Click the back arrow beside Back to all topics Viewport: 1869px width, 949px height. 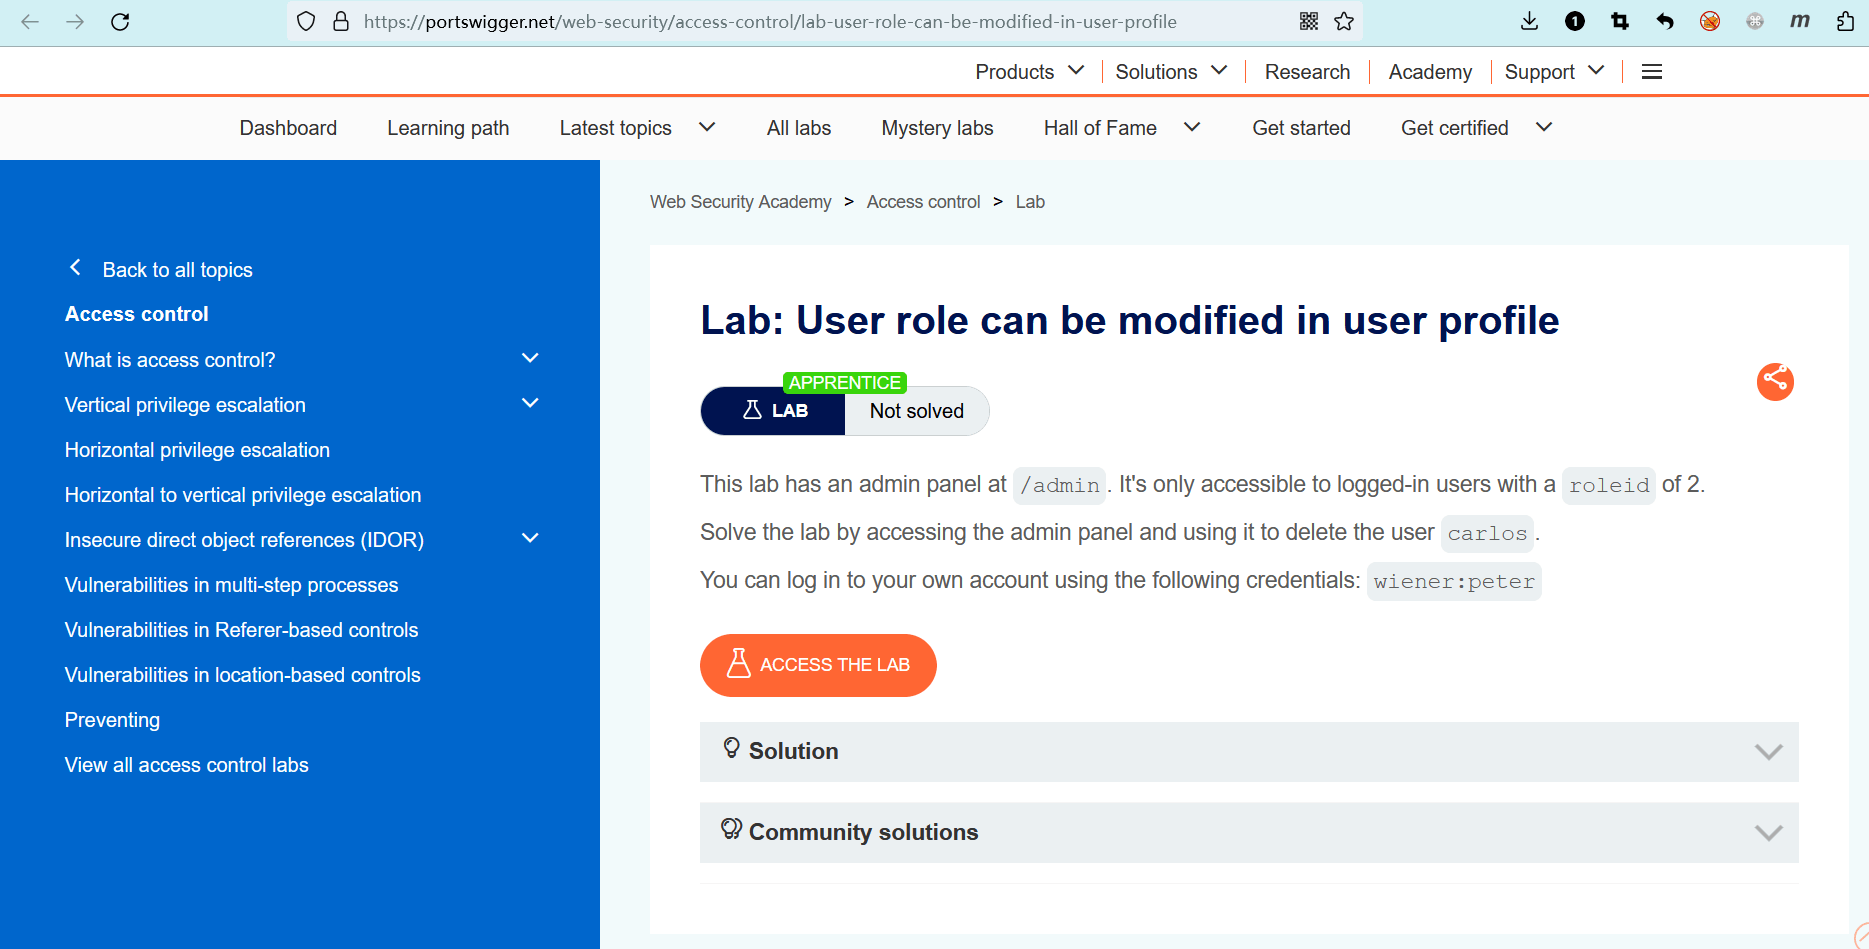pyautogui.click(x=75, y=268)
